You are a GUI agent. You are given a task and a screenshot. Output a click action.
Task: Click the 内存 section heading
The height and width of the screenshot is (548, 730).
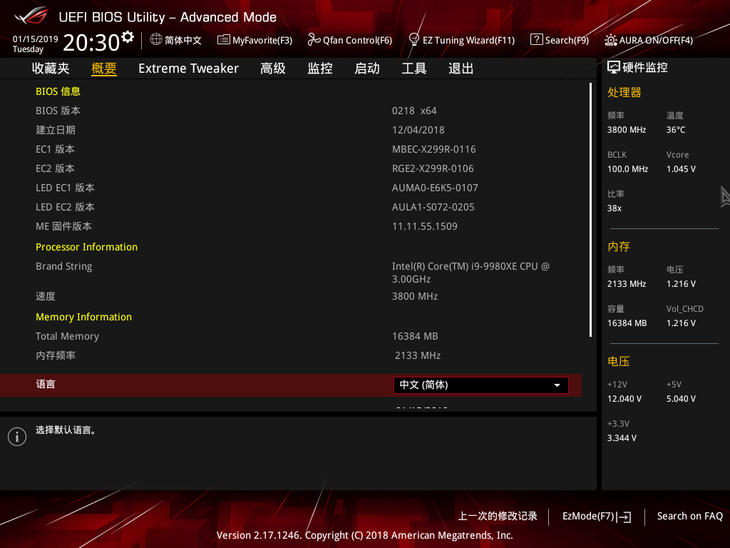pos(618,246)
